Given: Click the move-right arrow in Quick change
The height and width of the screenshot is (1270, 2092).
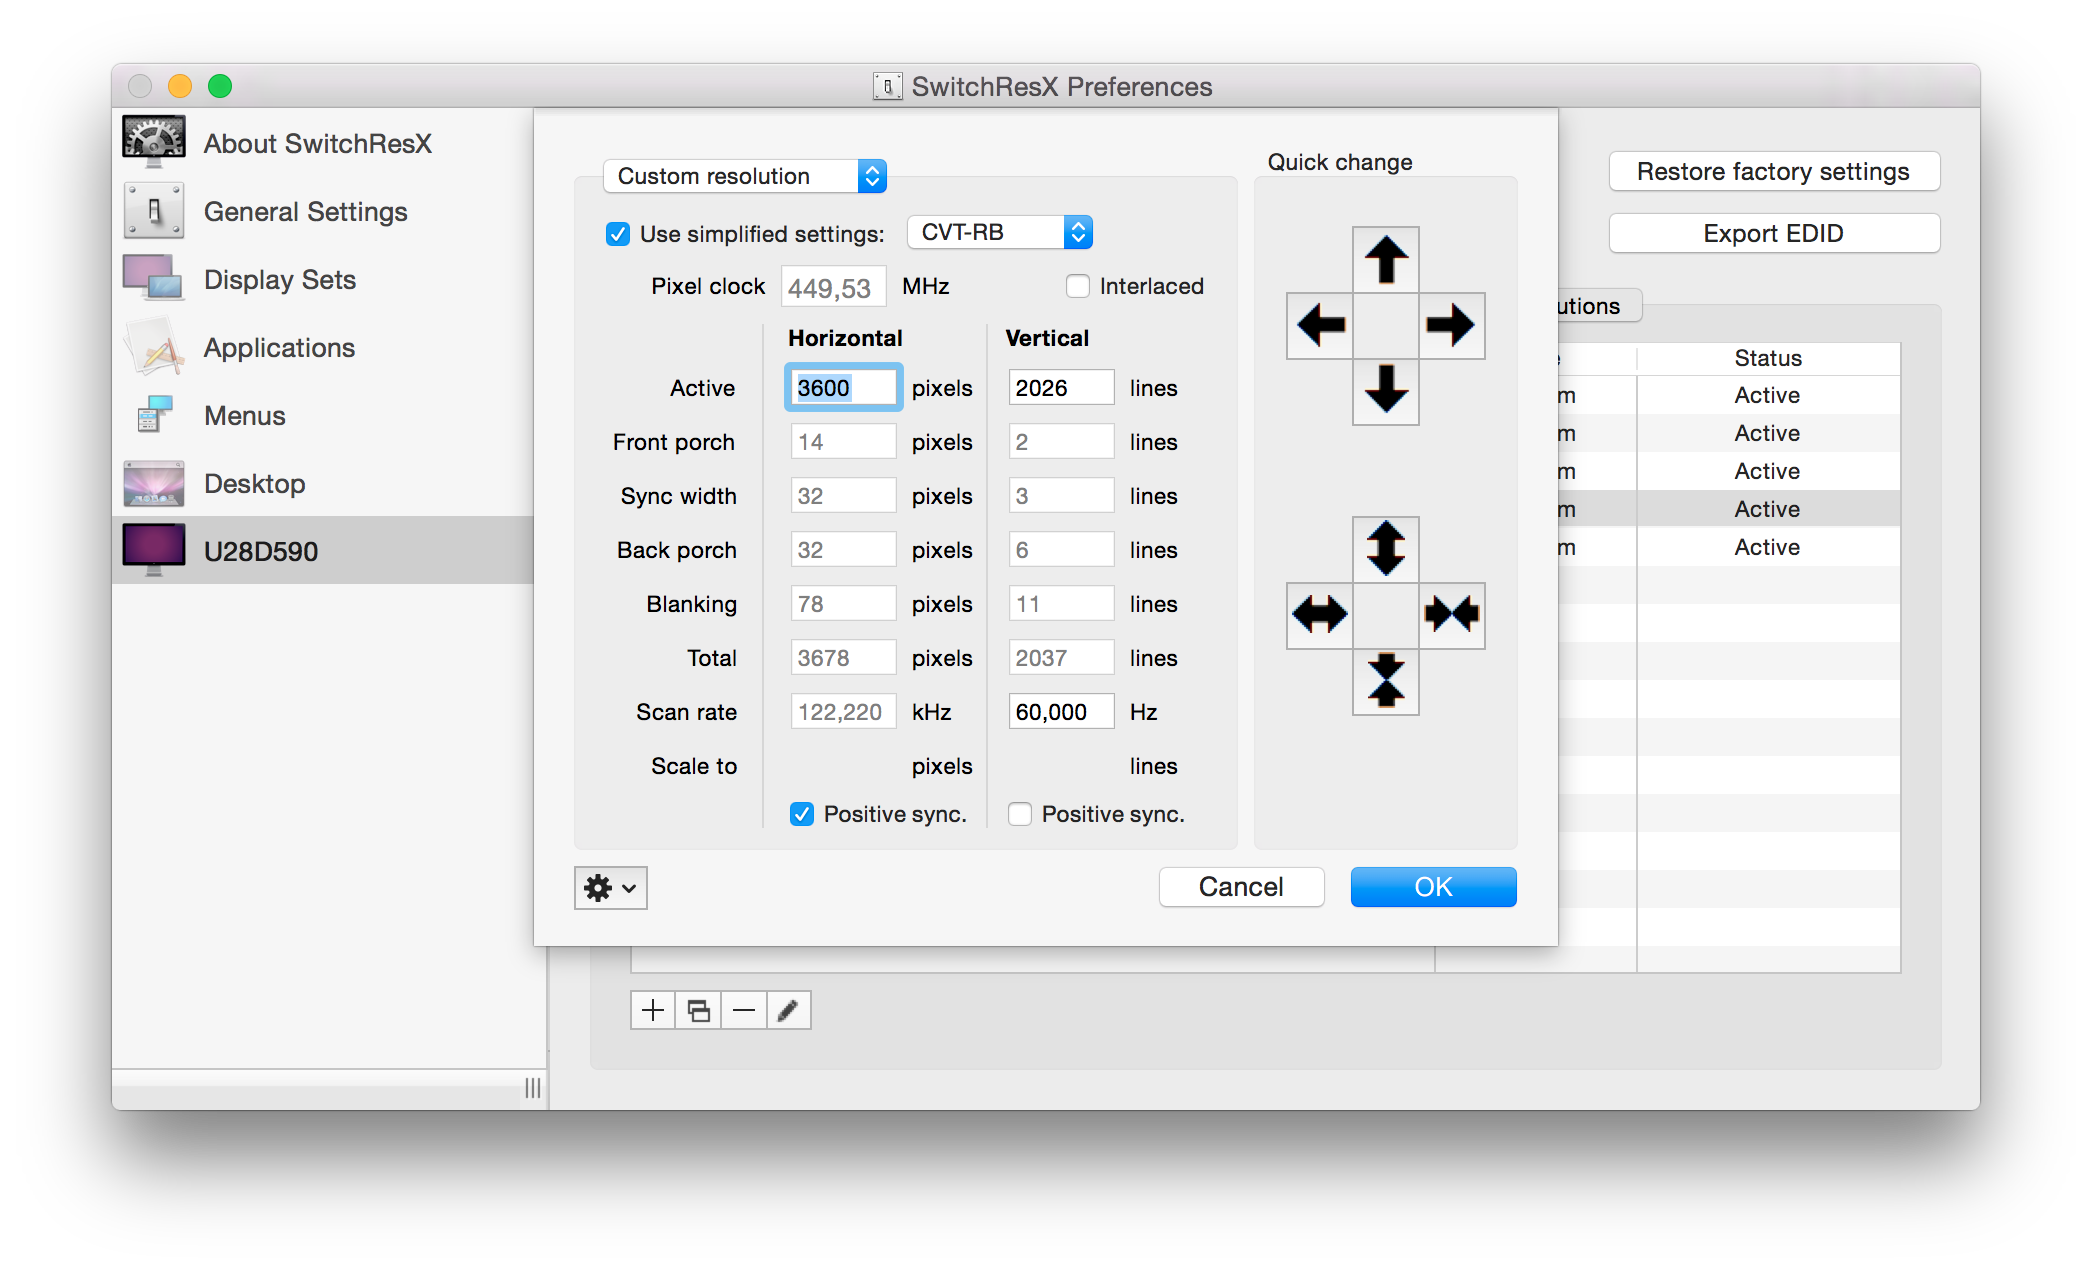Looking at the screenshot, I should [x=1451, y=325].
